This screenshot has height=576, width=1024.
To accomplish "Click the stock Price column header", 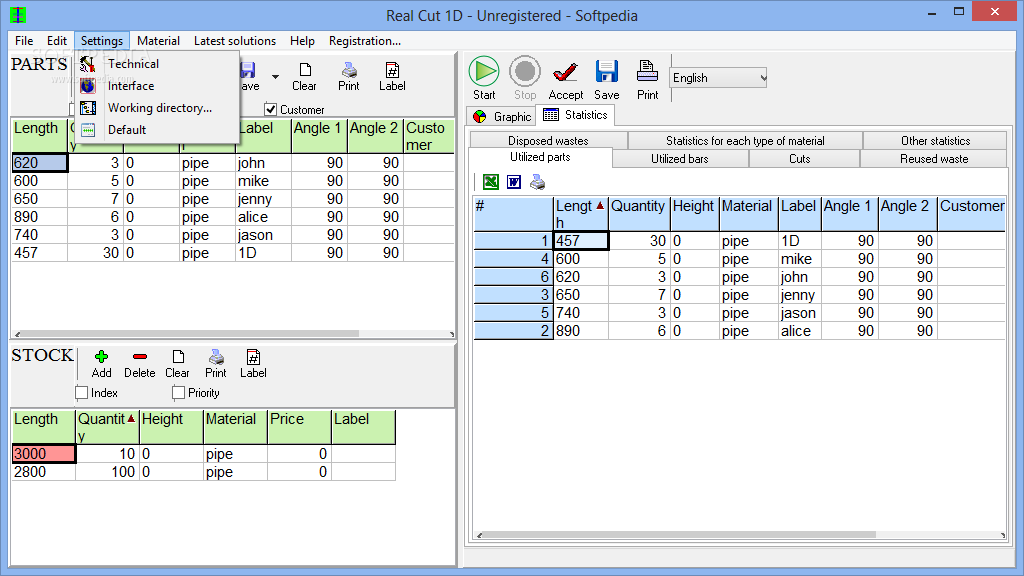I will coord(299,426).
